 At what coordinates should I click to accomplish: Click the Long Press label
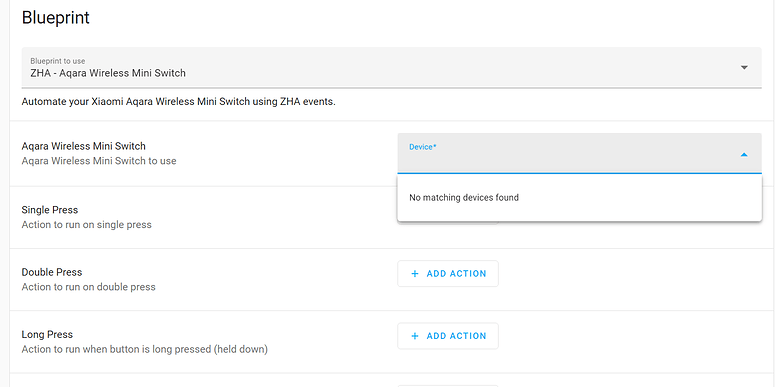click(47, 335)
